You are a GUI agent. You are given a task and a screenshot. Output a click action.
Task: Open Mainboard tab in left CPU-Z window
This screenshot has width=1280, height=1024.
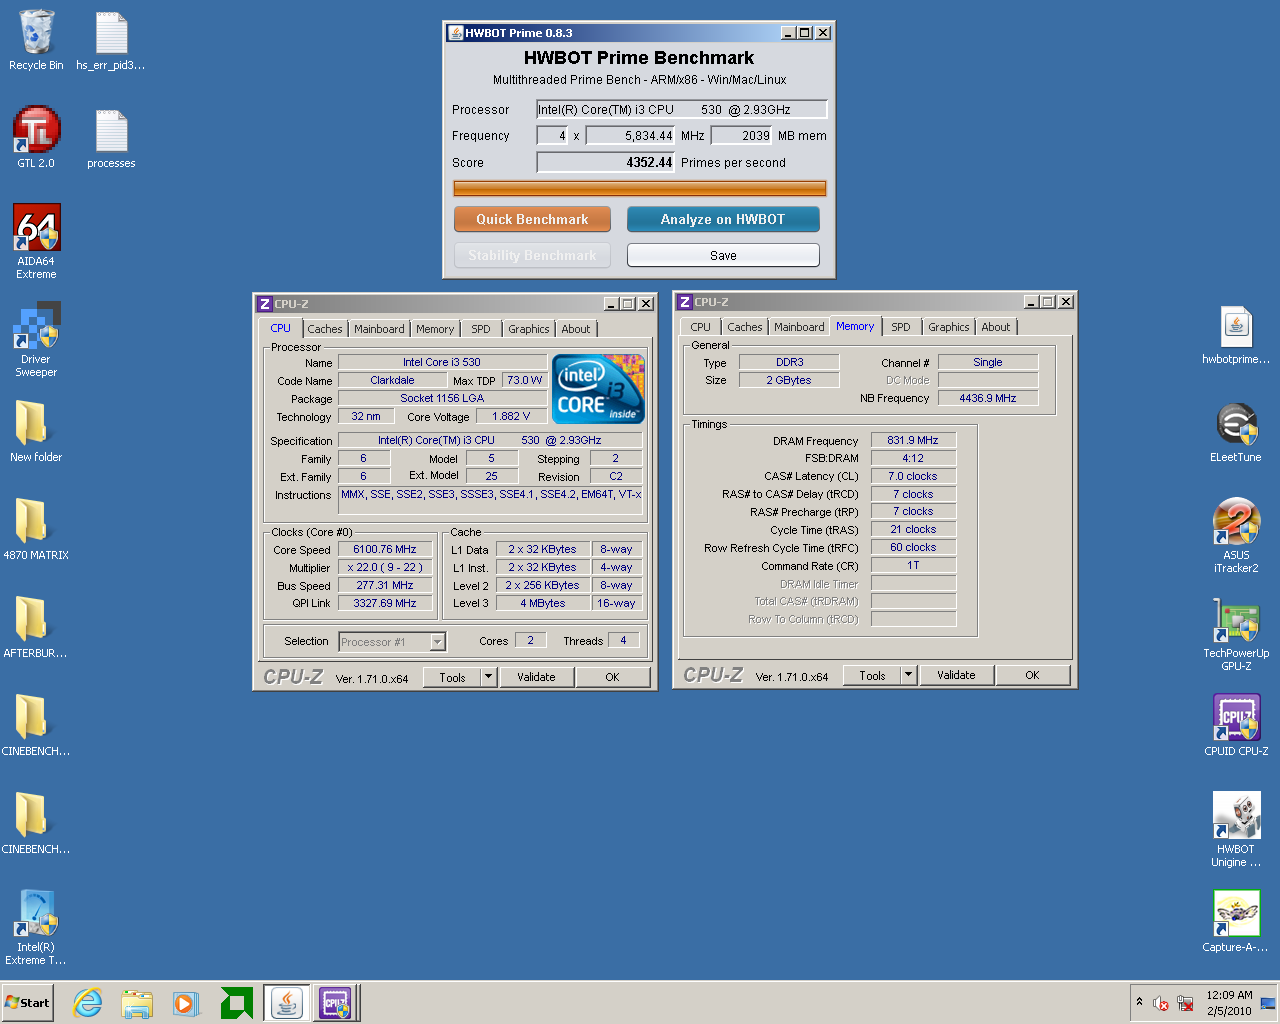pyautogui.click(x=379, y=329)
